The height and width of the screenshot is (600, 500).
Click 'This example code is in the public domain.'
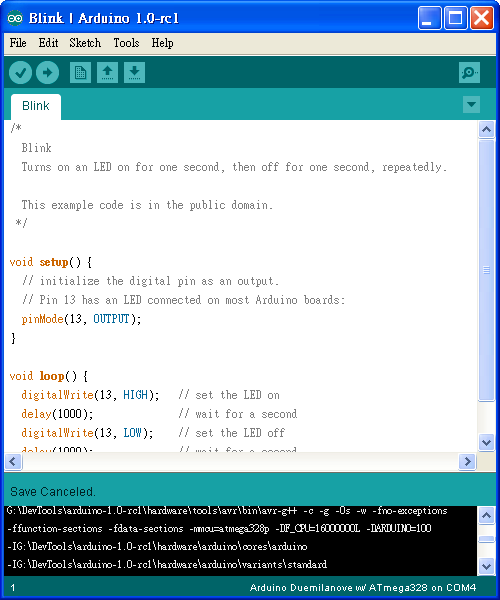click(147, 205)
